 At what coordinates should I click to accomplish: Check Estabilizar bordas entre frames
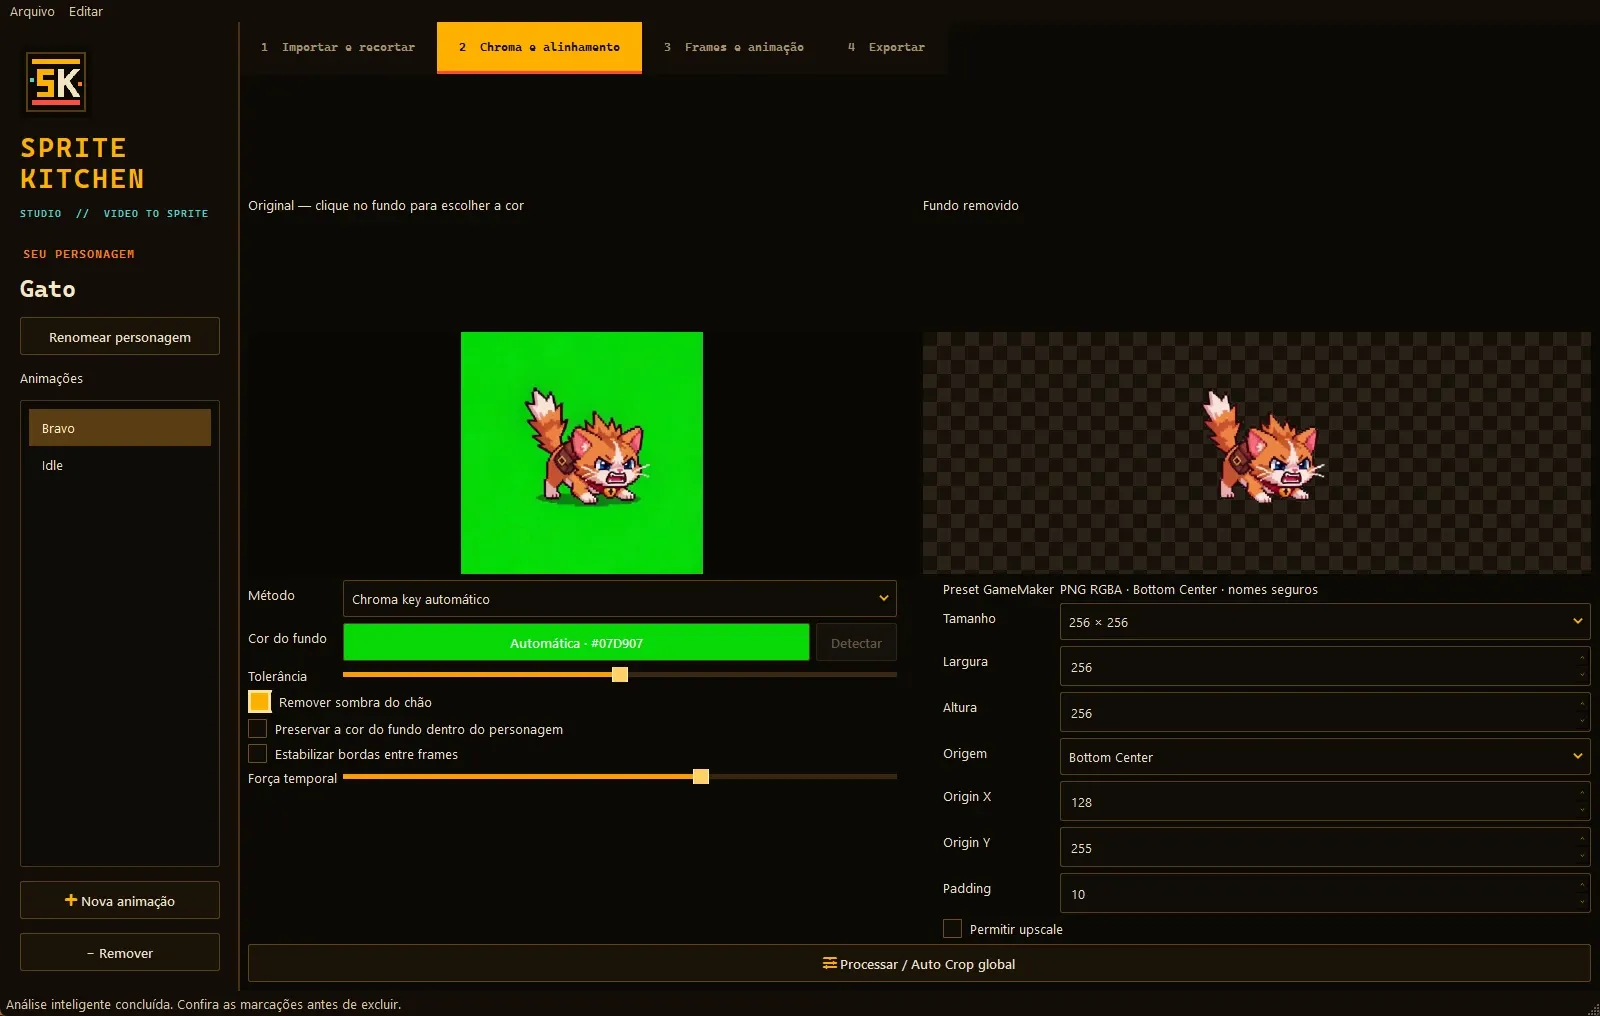pyautogui.click(x=258, y=754)
